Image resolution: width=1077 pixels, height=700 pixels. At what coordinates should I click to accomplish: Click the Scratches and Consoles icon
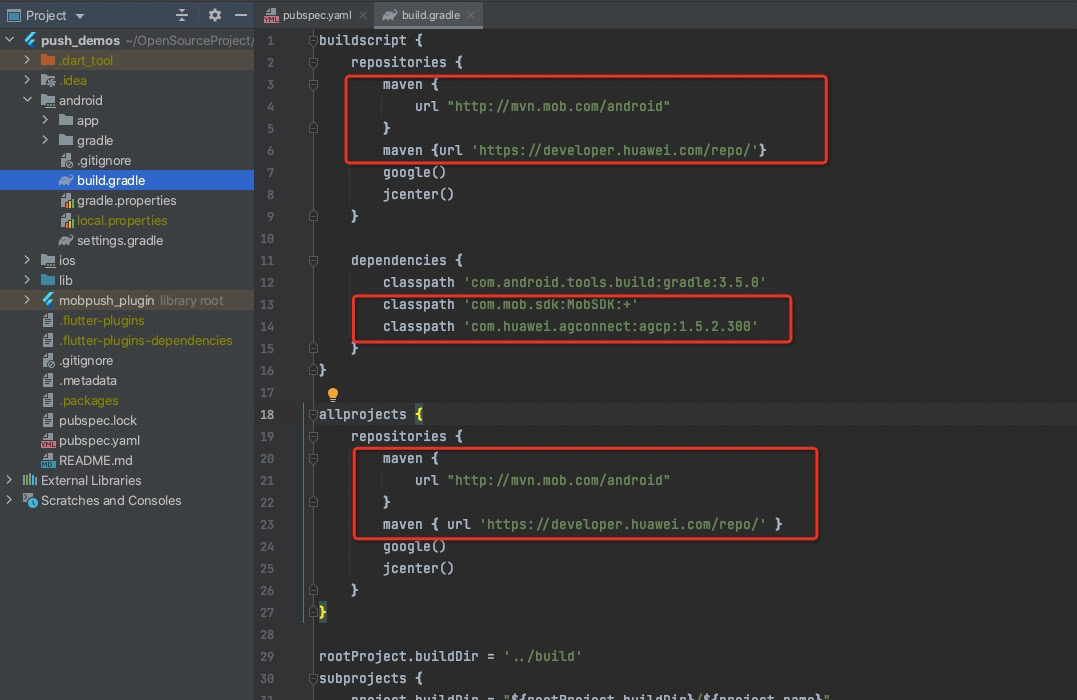point(30,500)
